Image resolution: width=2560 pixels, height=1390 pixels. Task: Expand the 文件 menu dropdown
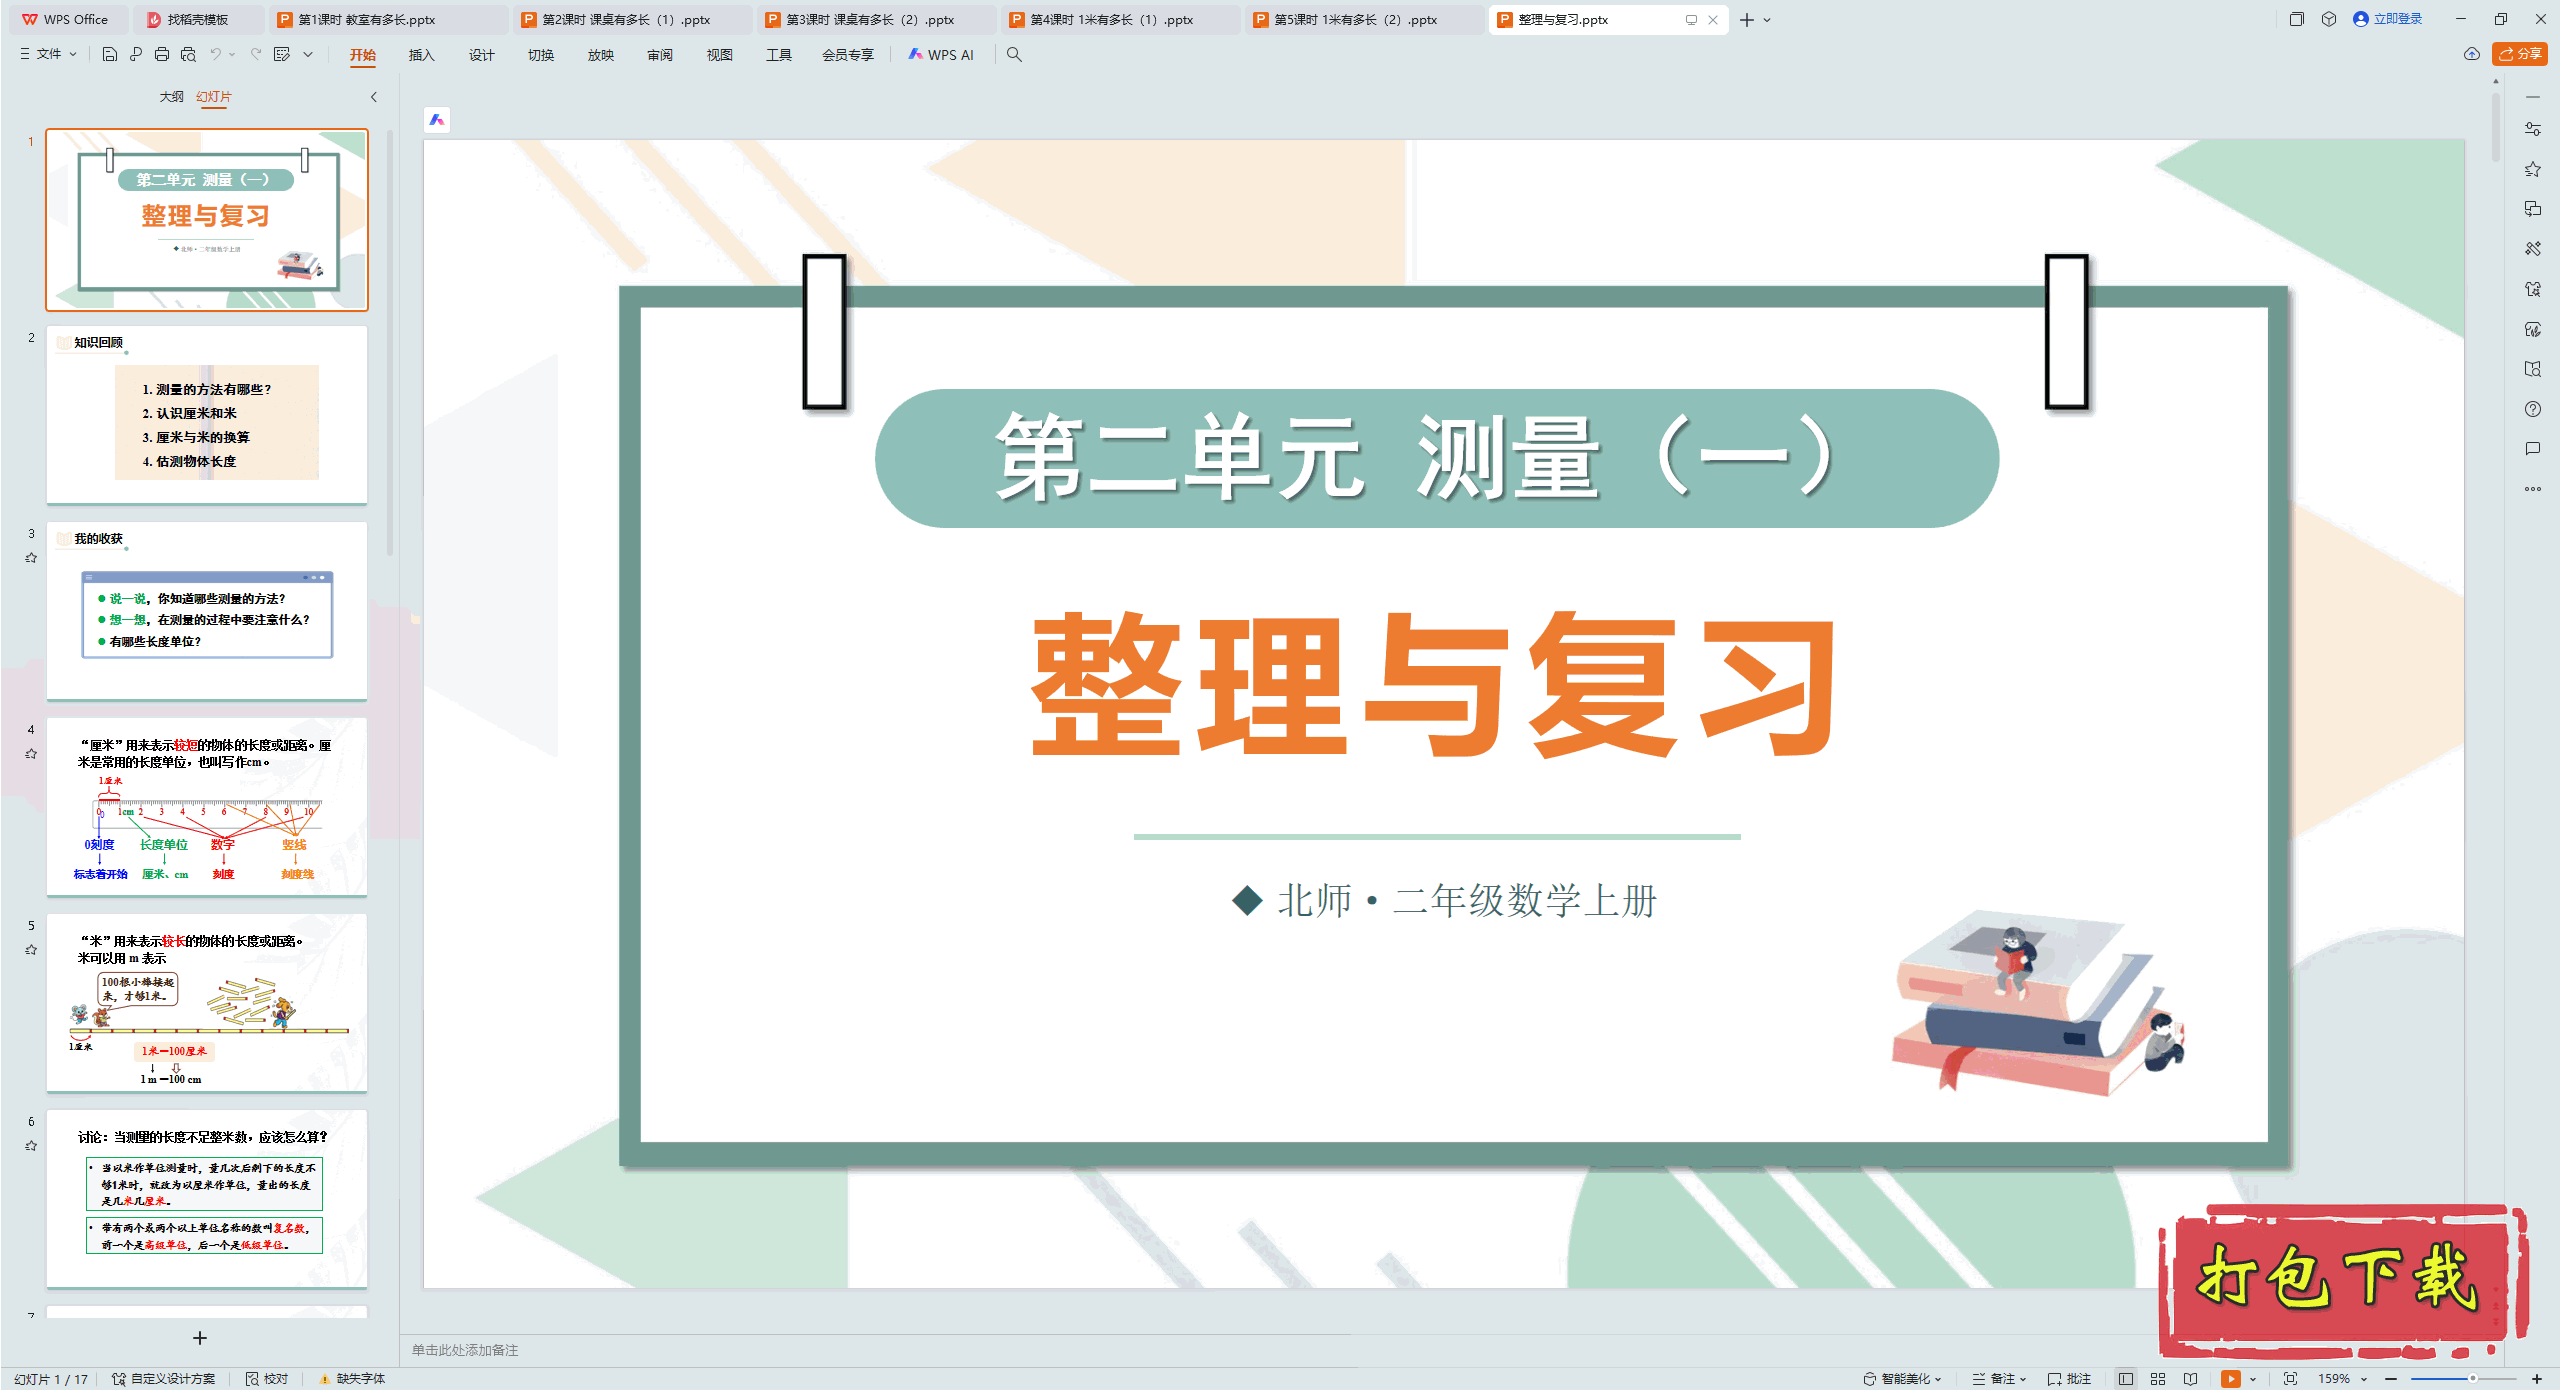pyautogui.click(x=48, y=55)
